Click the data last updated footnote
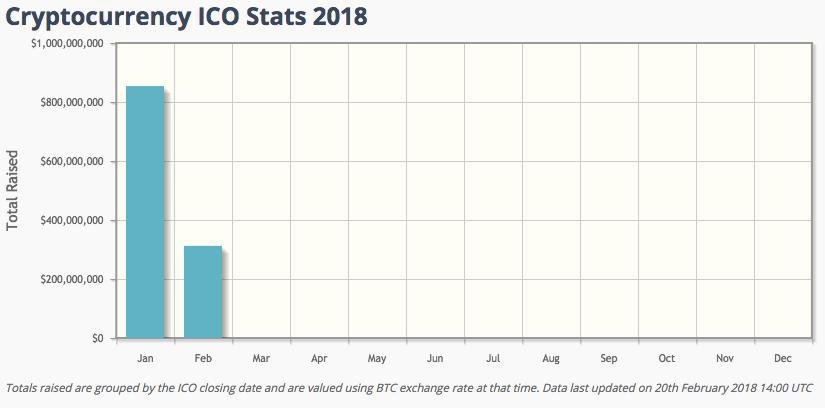The height and width of the screenshot is (408, 825). click(410, 388)
